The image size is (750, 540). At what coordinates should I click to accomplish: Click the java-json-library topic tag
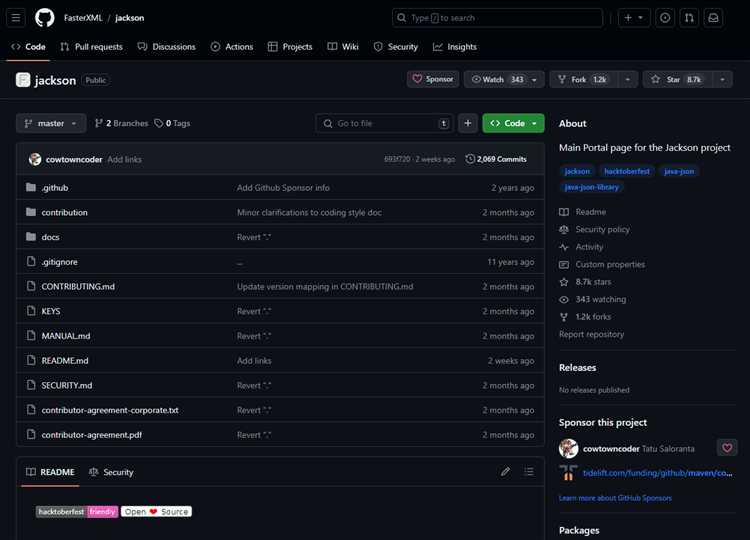(x=591, y=187)
